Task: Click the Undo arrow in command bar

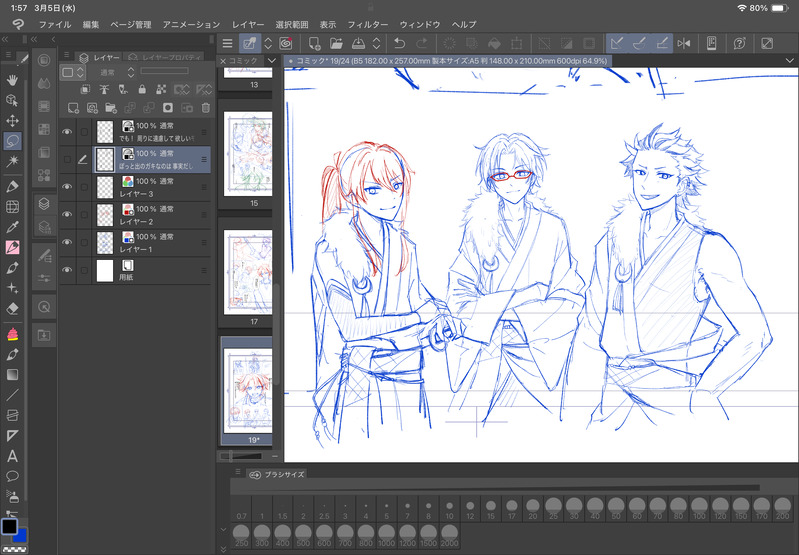Action: tap(400, 44)
